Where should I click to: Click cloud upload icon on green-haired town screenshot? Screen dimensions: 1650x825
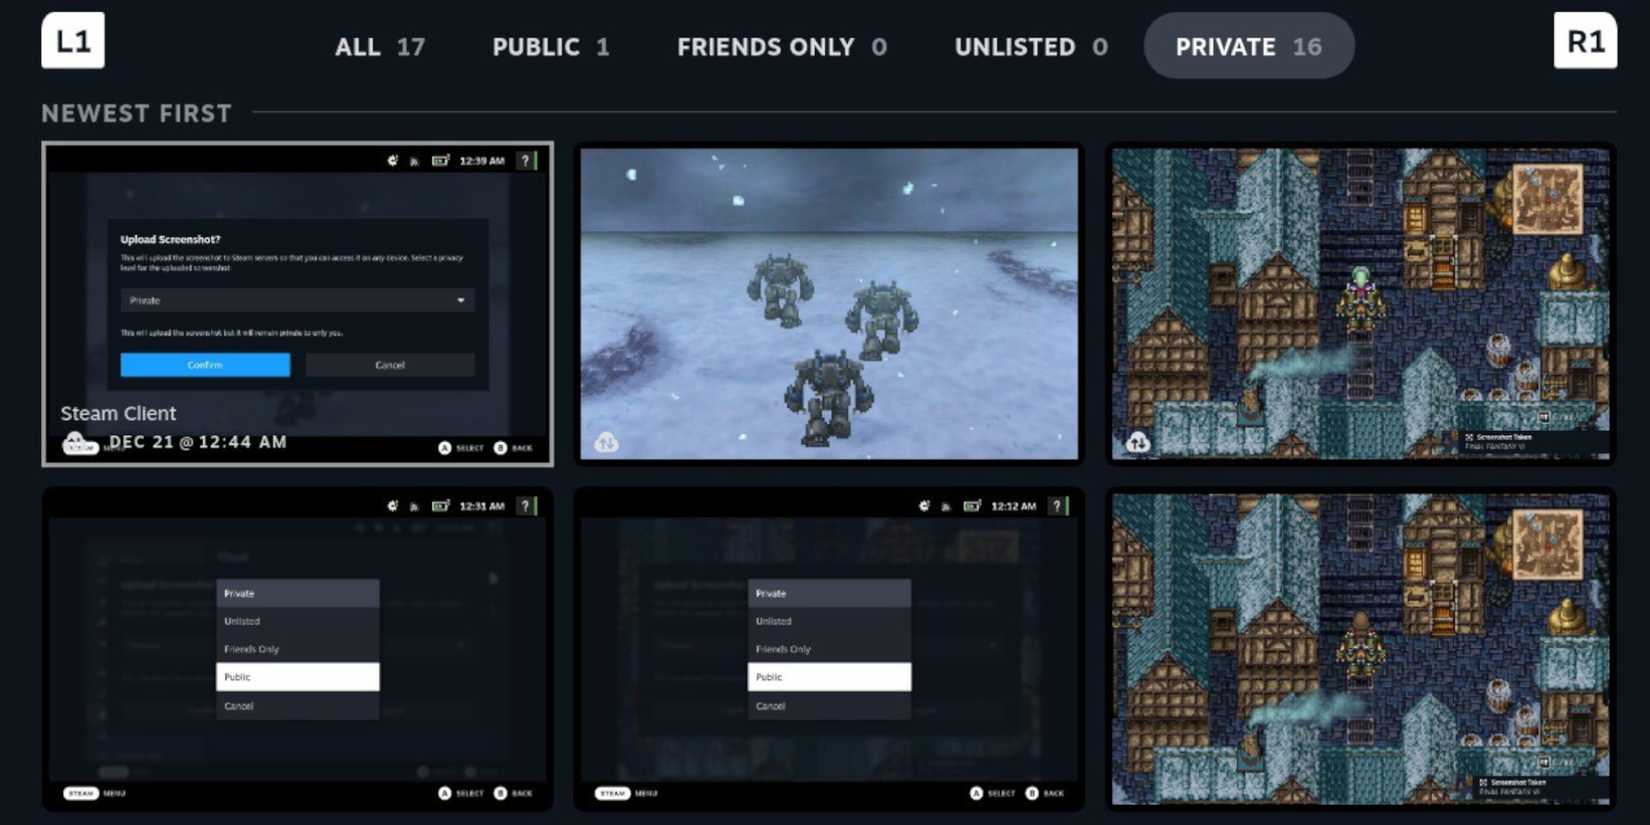click(1138, 442)
